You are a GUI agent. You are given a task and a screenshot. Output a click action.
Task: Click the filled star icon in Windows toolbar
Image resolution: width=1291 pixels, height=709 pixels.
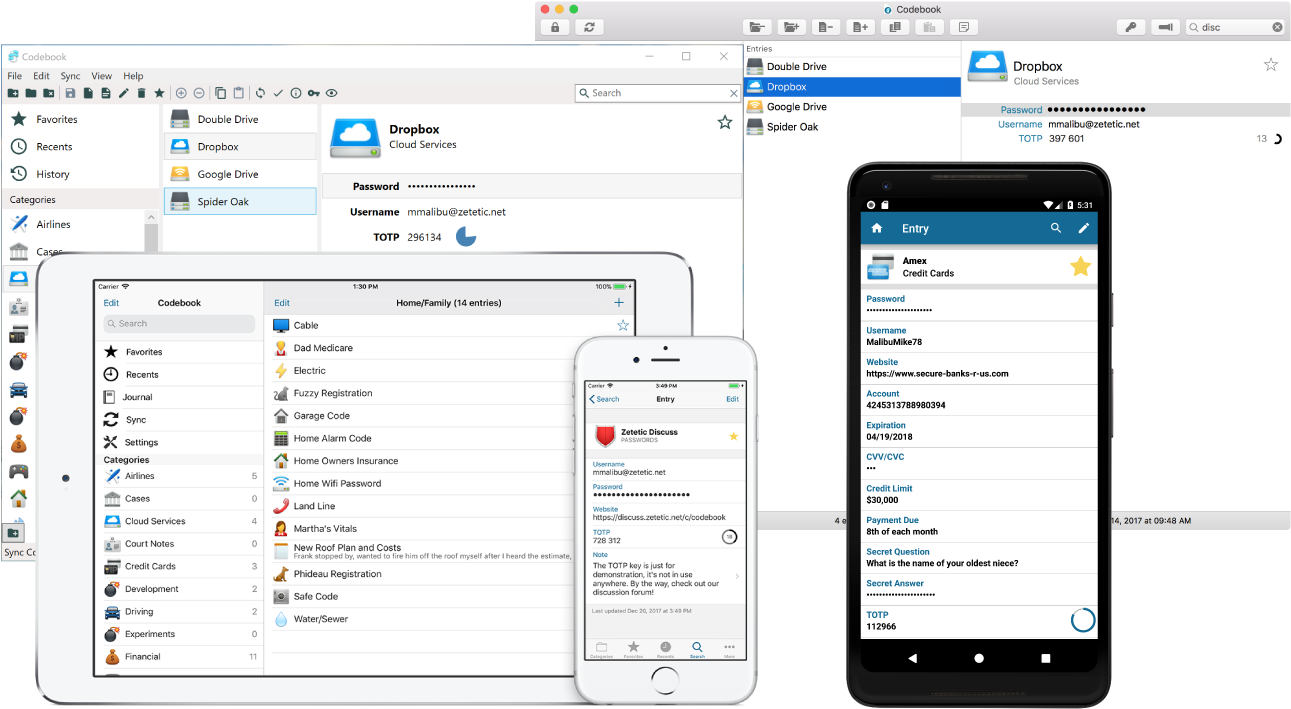159,93
